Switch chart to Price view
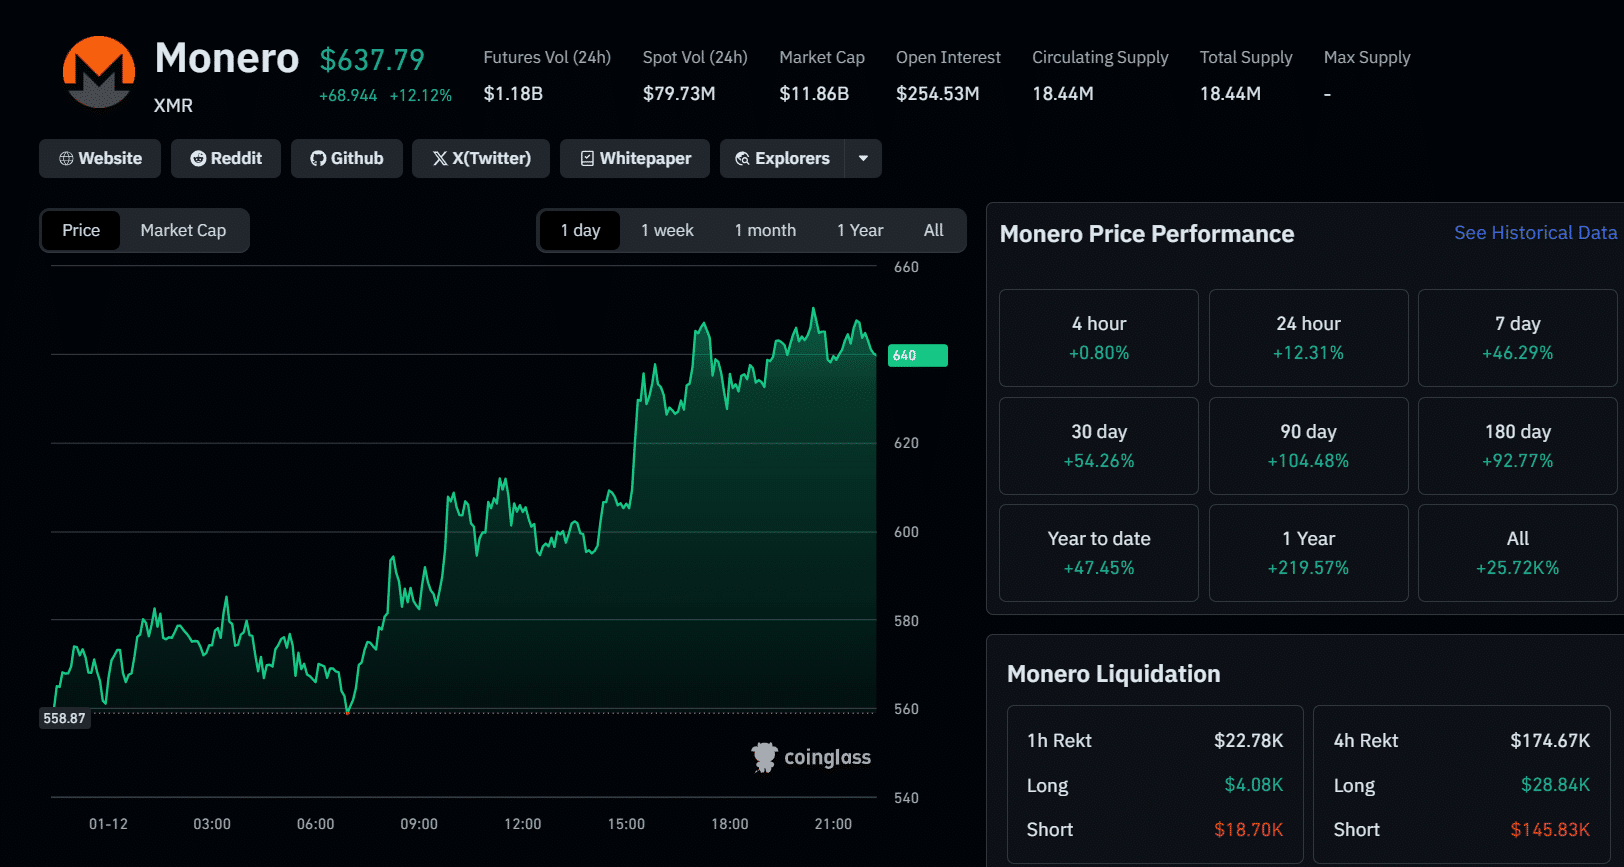1624x867 pixels. 81,230
